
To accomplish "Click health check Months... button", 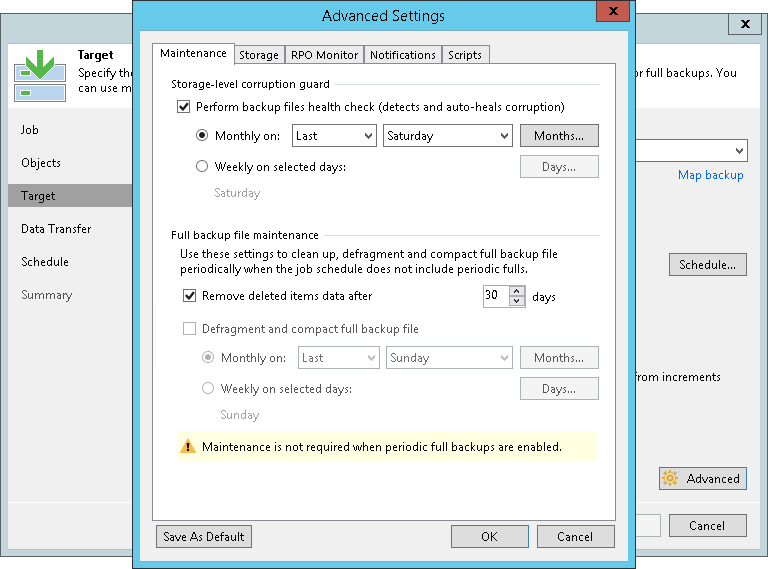I will [559, 136].
